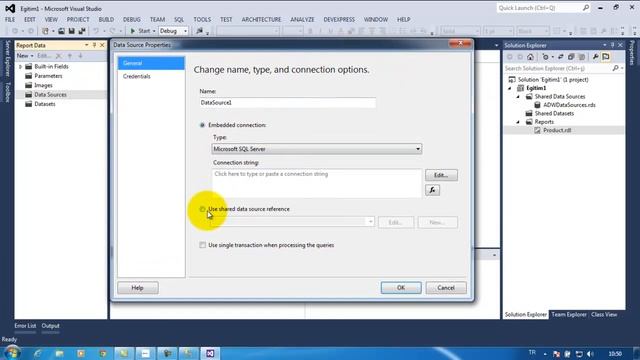
Task: Collapse the Shared Data Sources folder
Action: (x=518, y=97)
